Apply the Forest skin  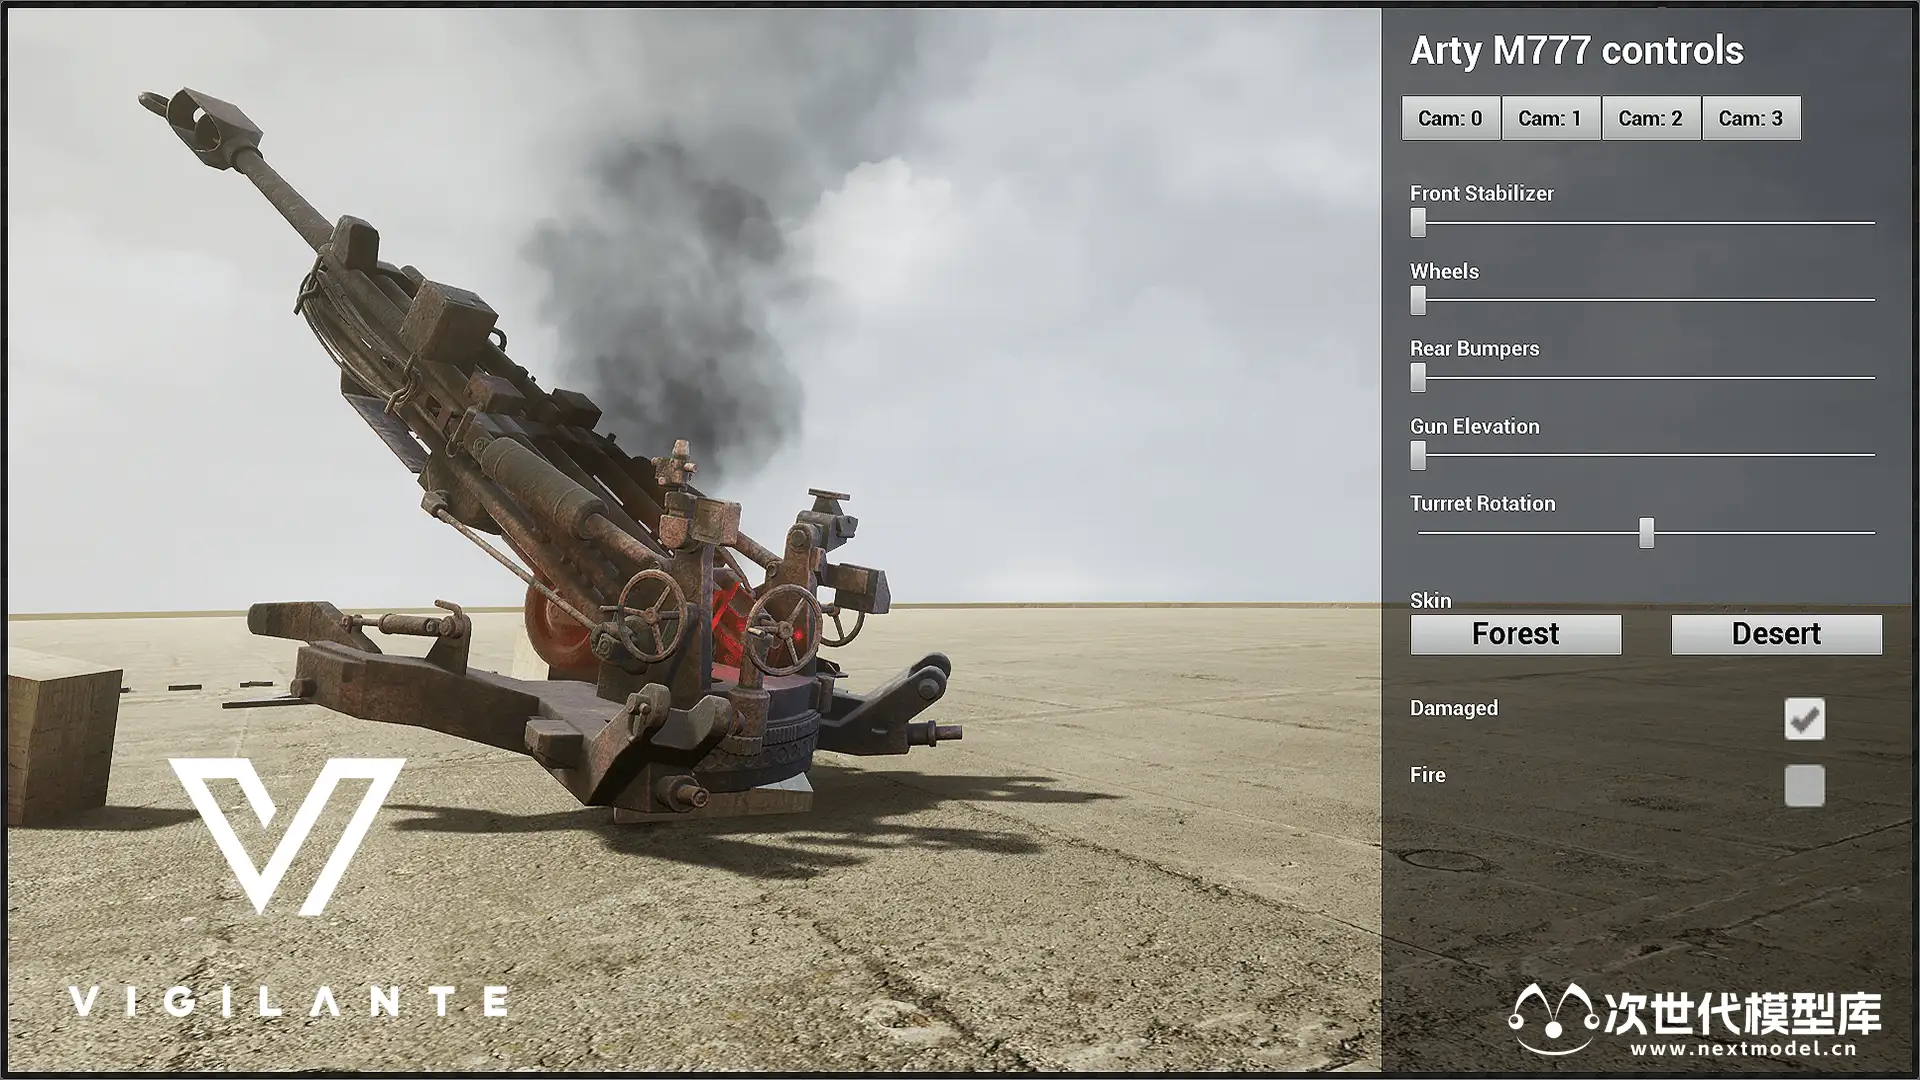click(x=1515, y=634)
